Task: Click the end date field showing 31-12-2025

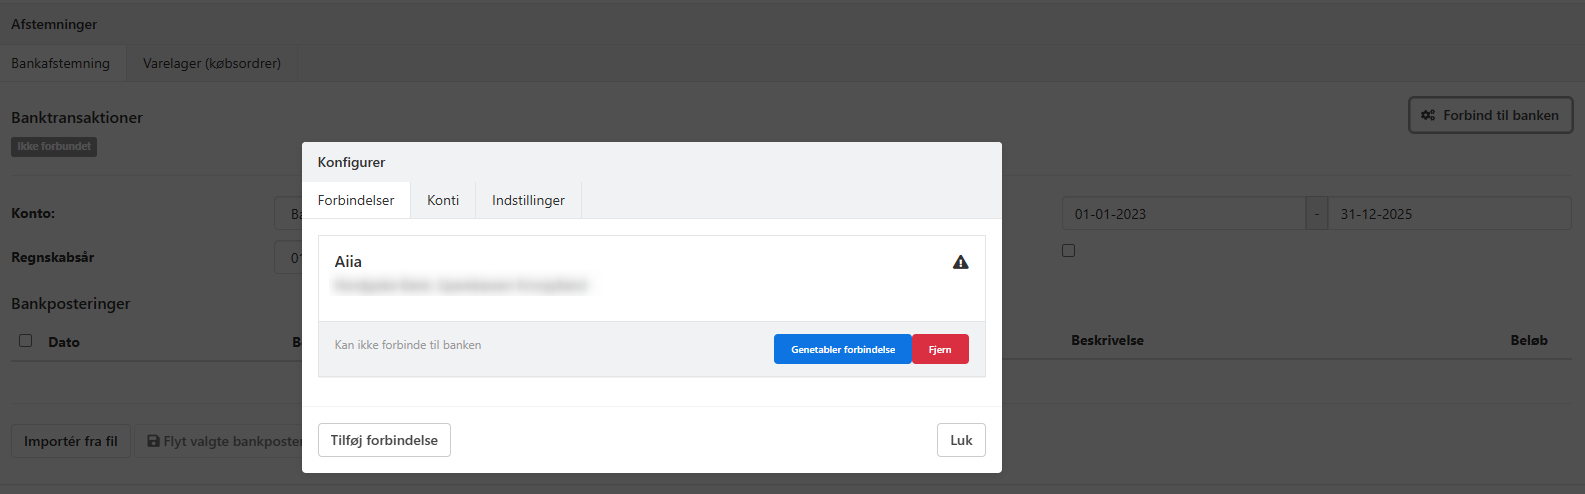Action: point(1448,214)
